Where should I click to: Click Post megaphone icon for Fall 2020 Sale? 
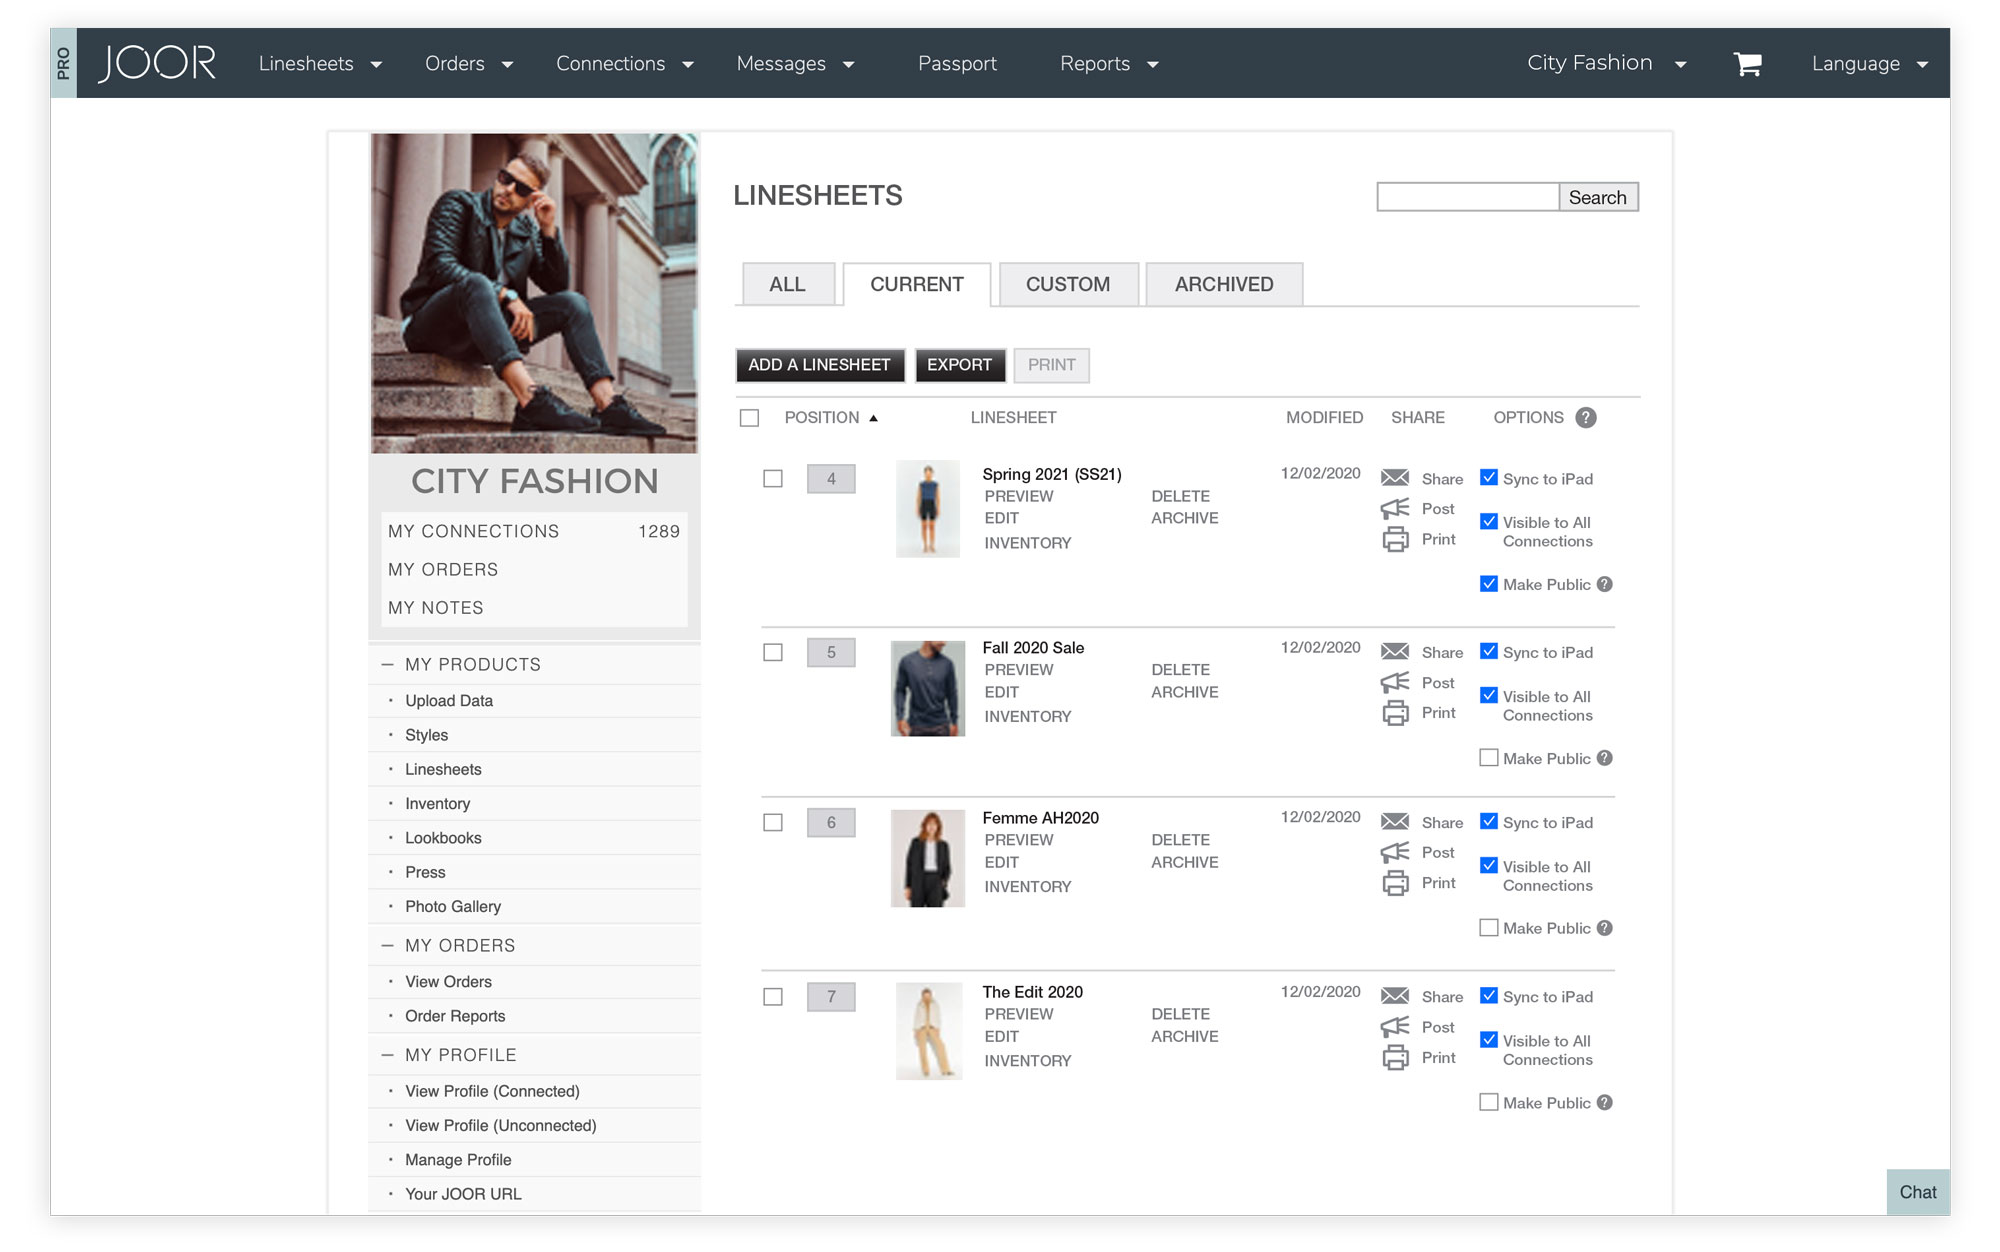1395,682
